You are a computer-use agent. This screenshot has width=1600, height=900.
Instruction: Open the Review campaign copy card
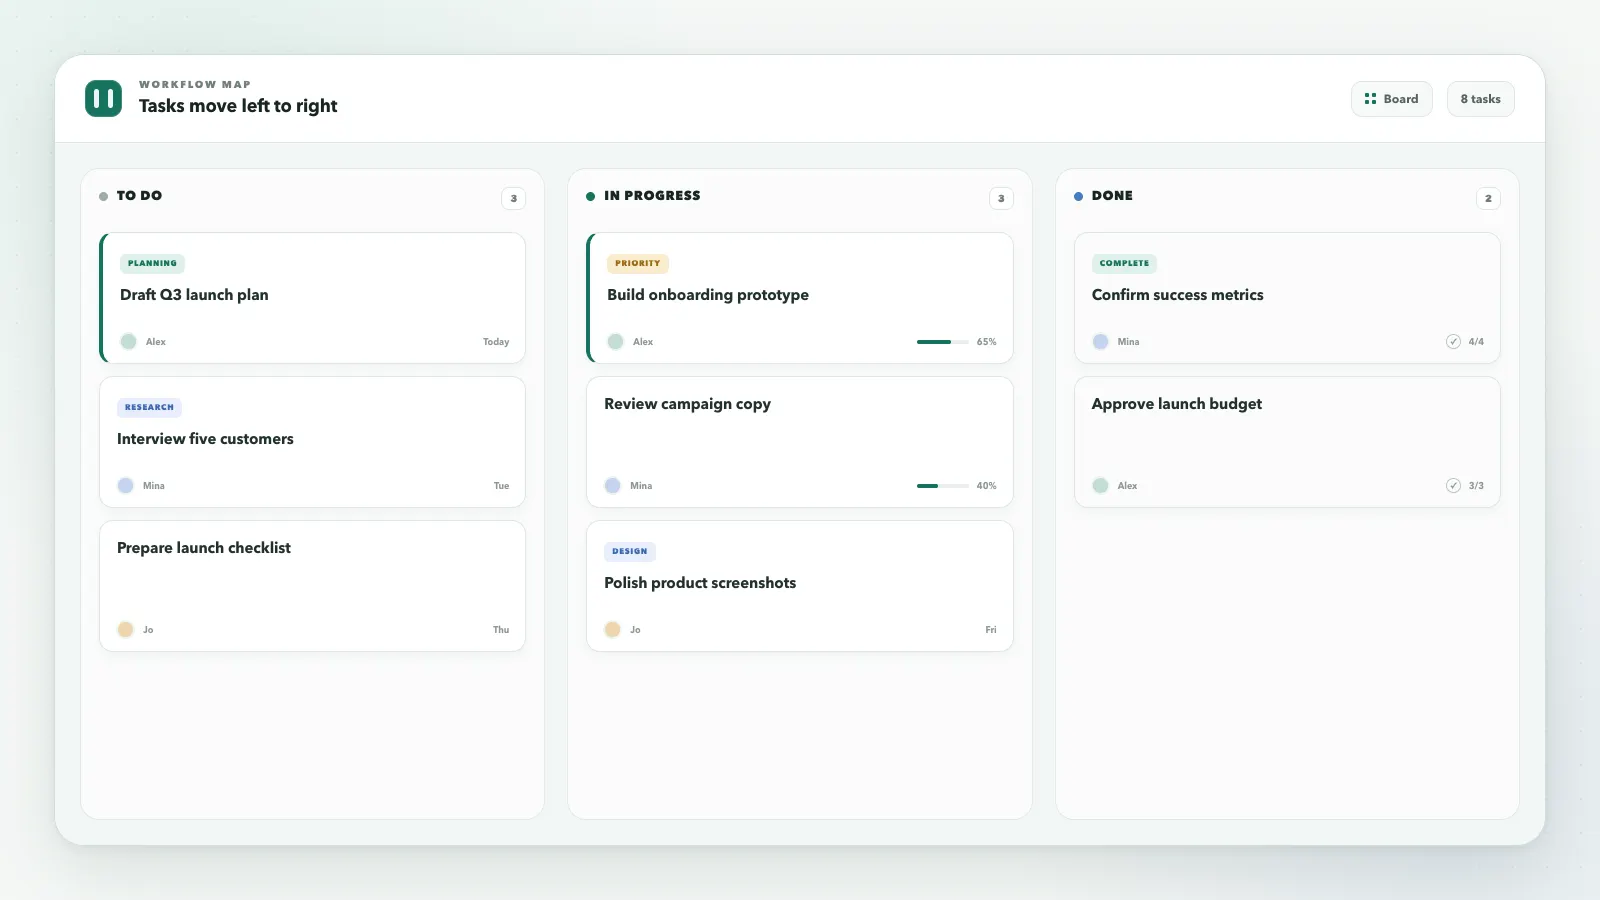[x=800, y=442]
